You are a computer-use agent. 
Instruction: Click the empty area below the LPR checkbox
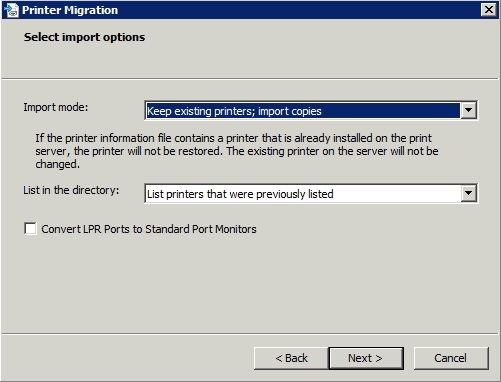click(x=250, y=283)
